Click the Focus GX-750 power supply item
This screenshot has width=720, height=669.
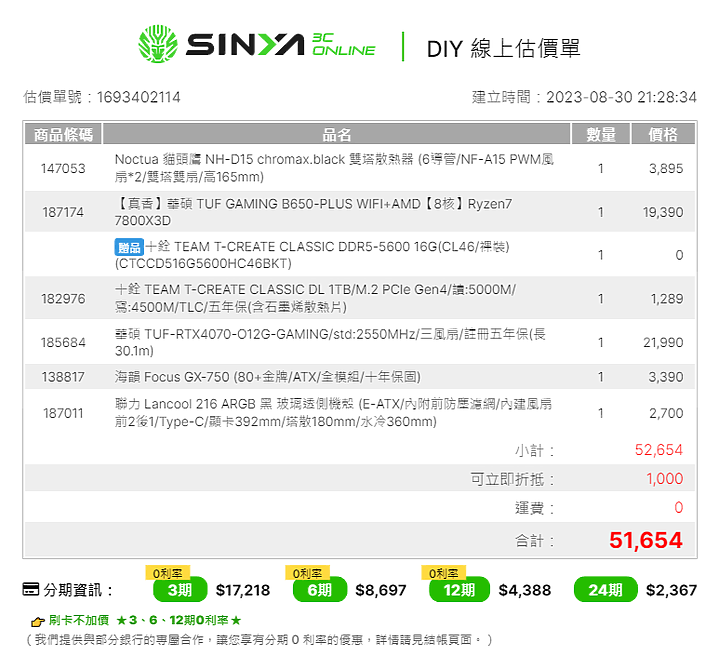pos(267,377)
